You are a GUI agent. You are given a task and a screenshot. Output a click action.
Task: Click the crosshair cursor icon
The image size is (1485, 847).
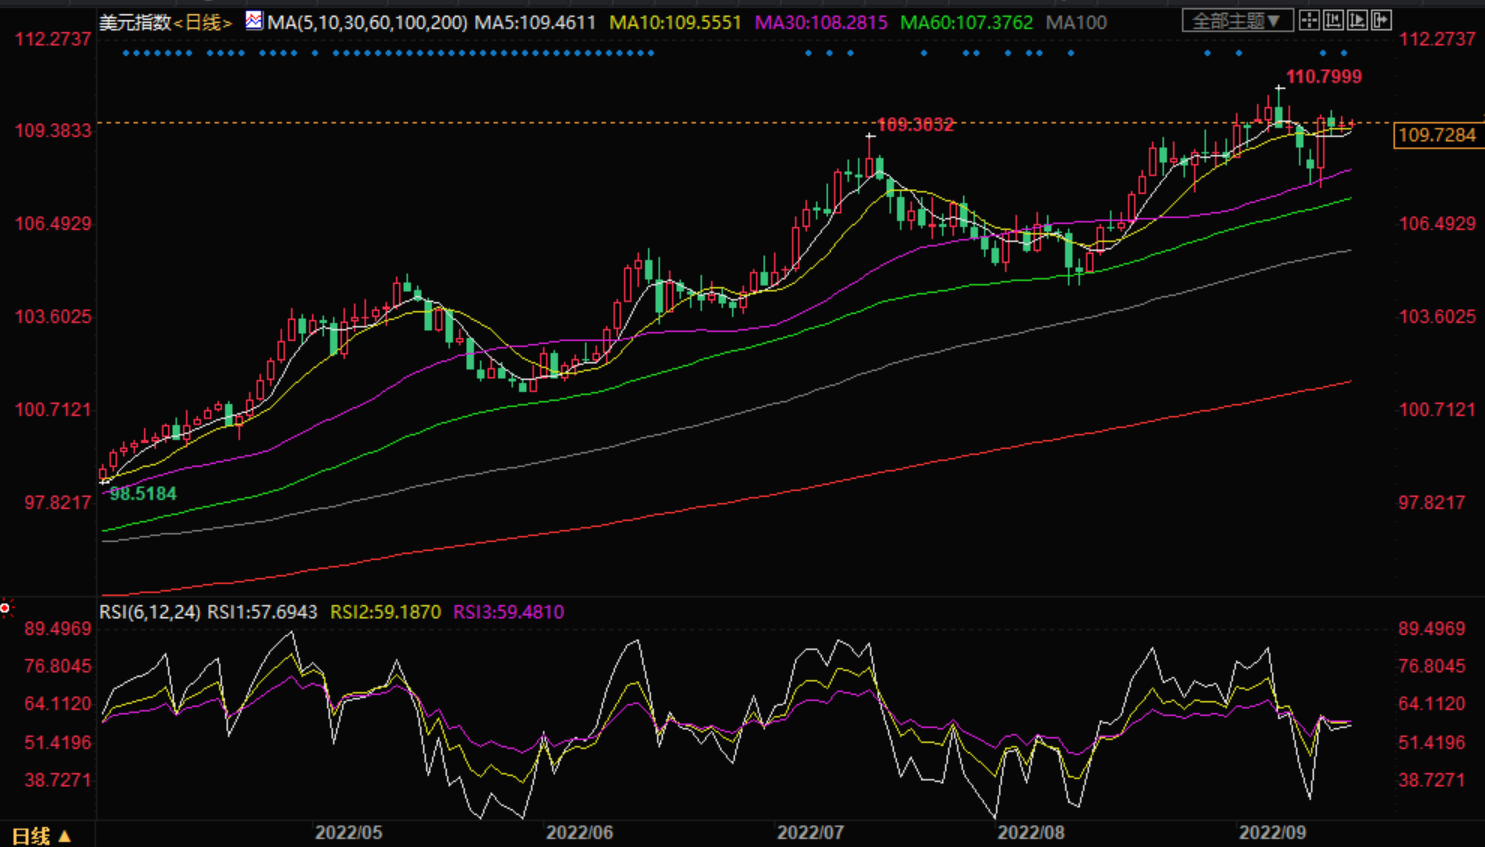1309,20
